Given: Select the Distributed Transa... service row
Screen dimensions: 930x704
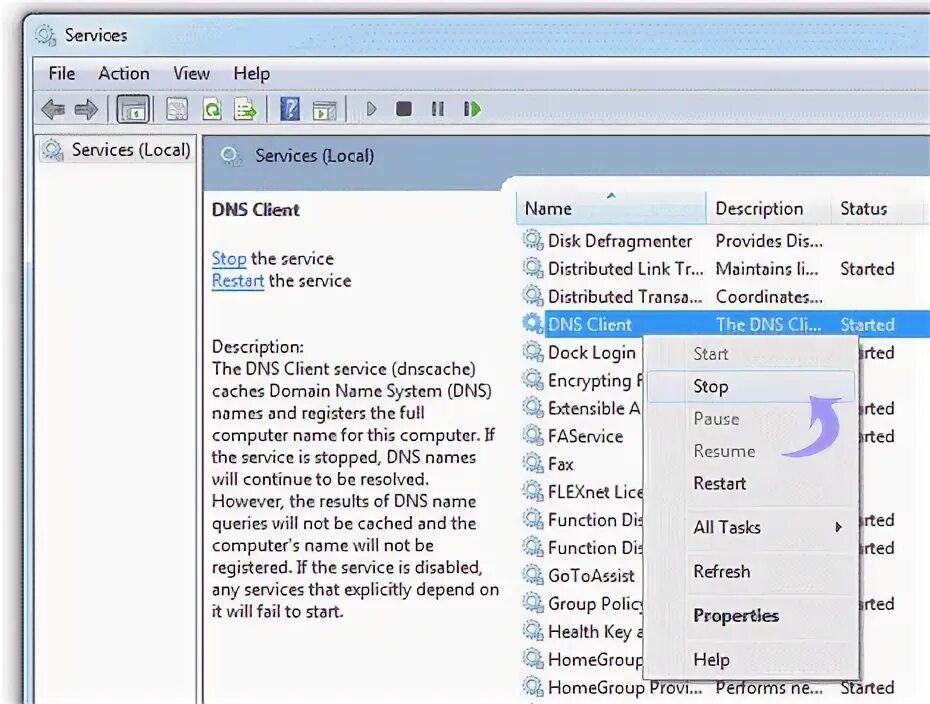Looking at the screenshot, I should point(725,297).
